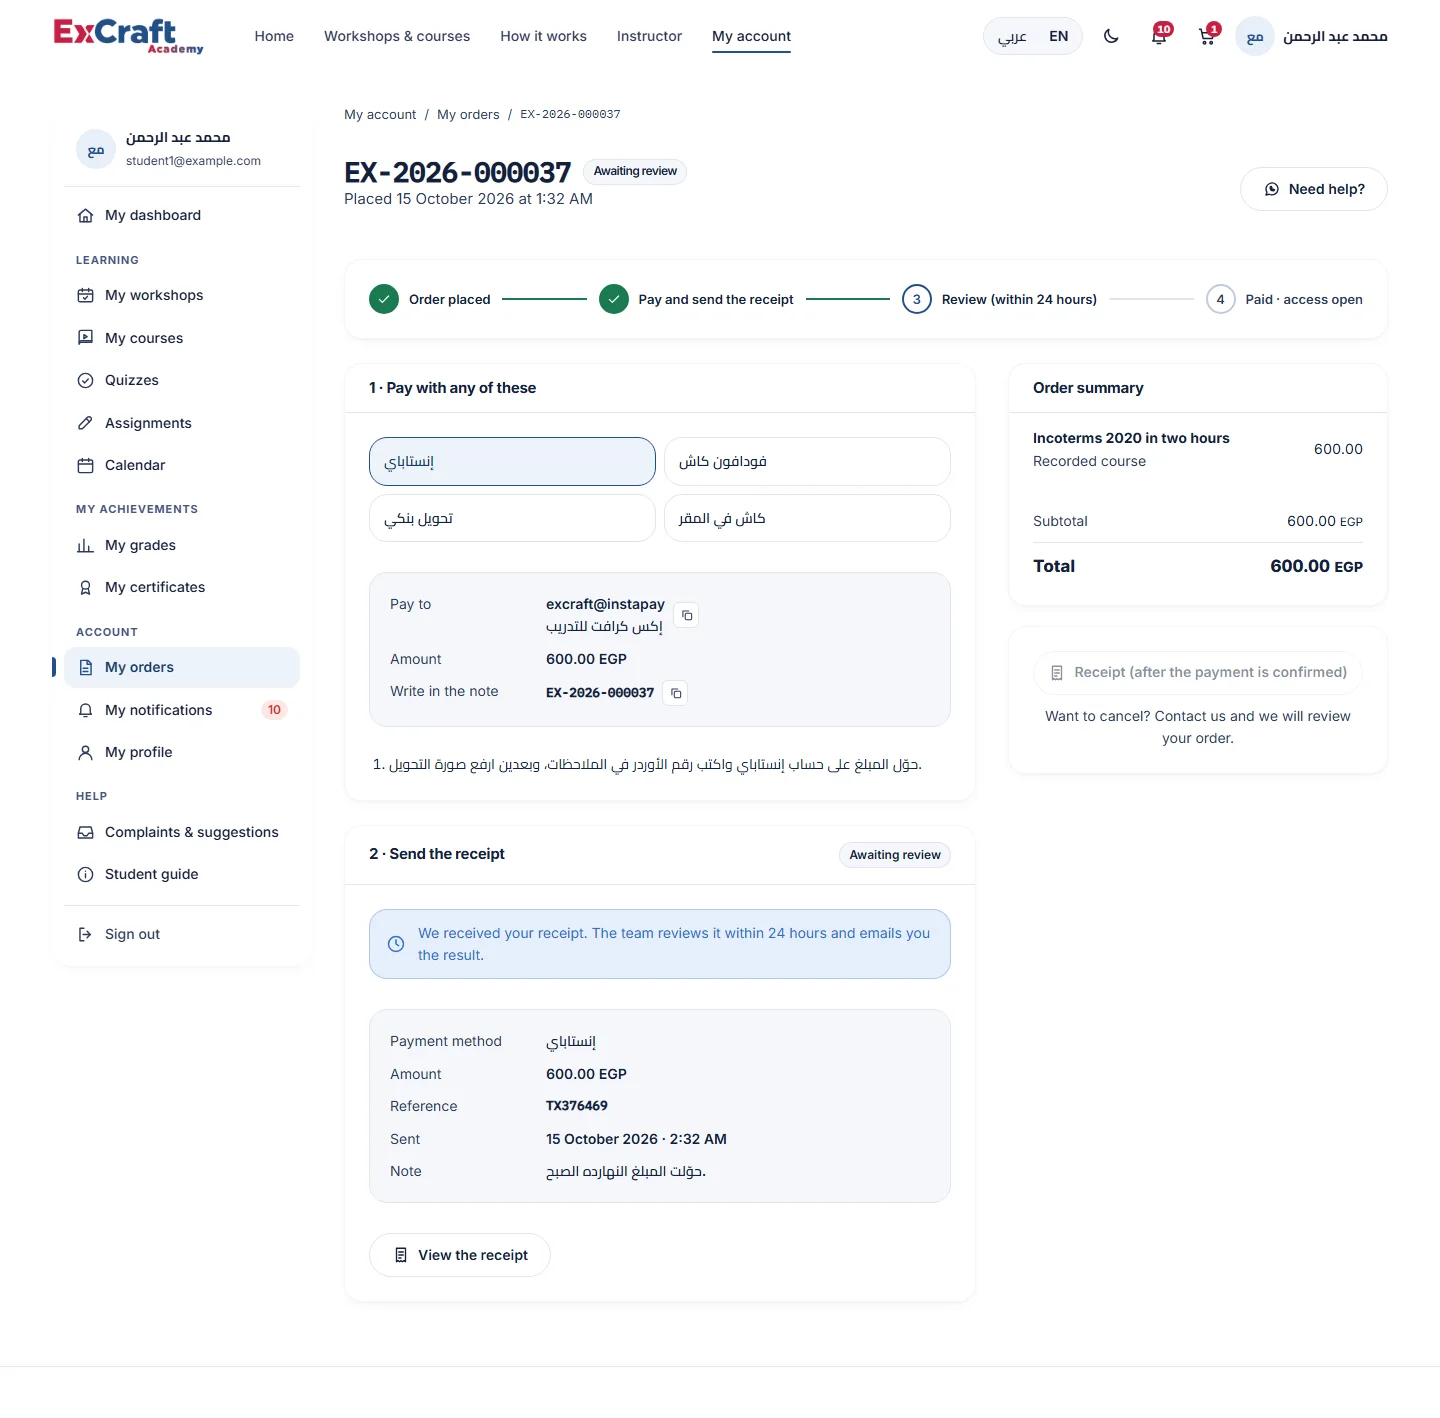Screen dimensions: 1440x1418
Task: Open Quizzes in sidebar
Action: tap(182, 380)
